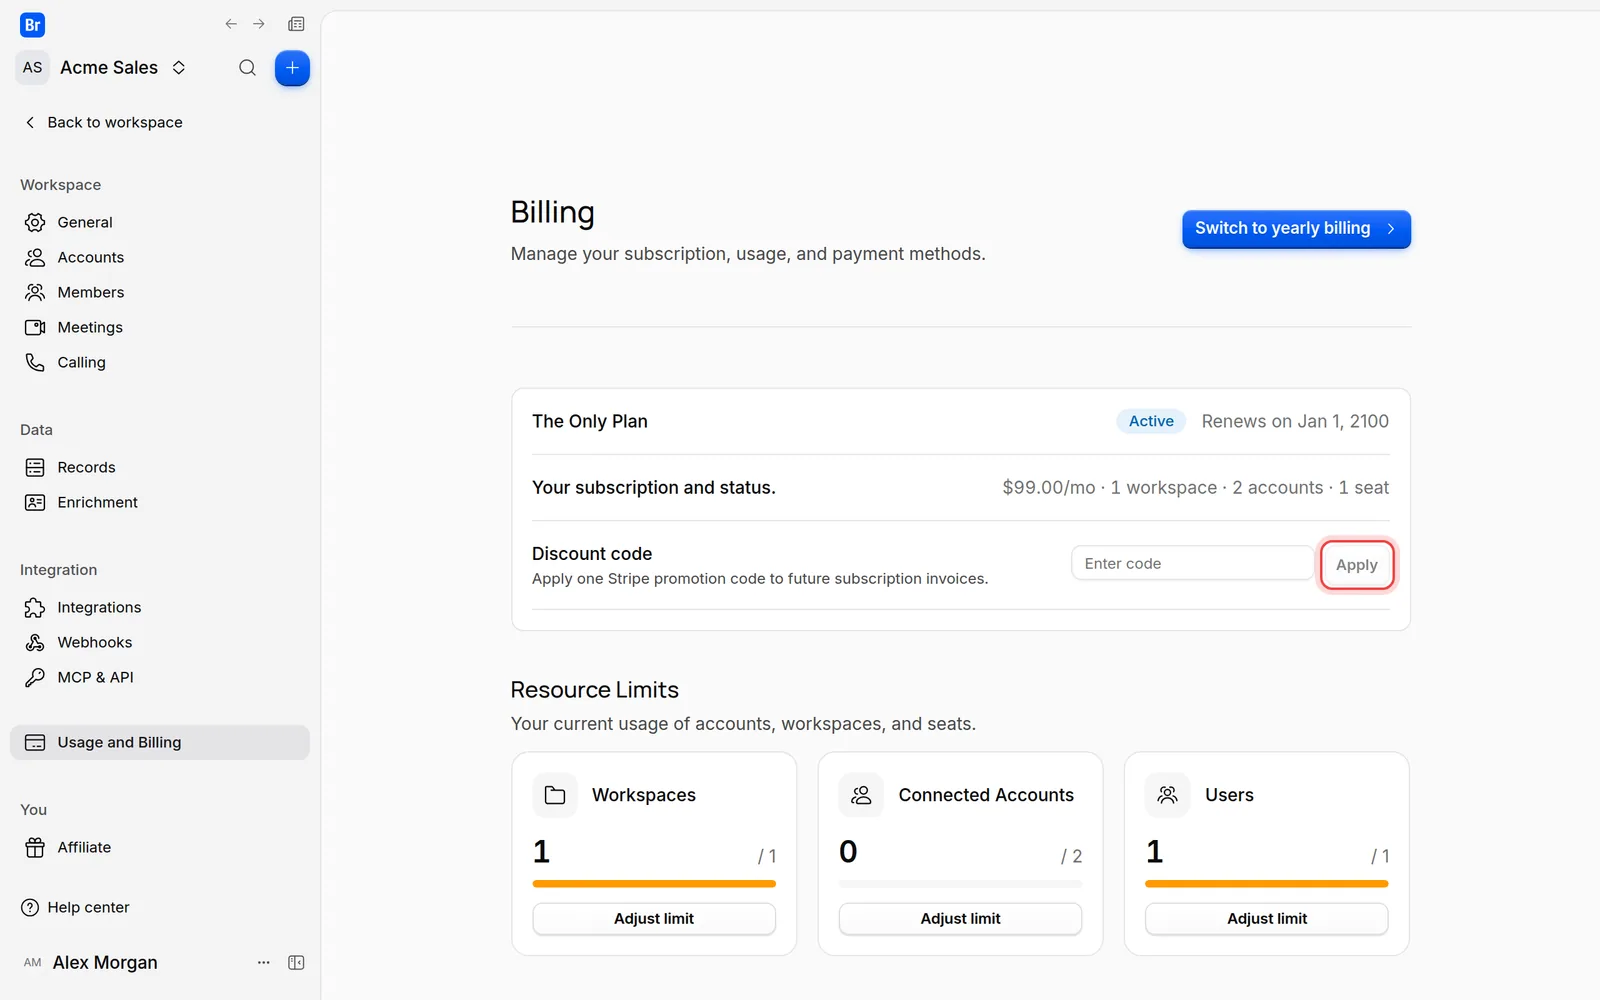
Task: Click the Users usage progress bar
Action: [1266, 884]
